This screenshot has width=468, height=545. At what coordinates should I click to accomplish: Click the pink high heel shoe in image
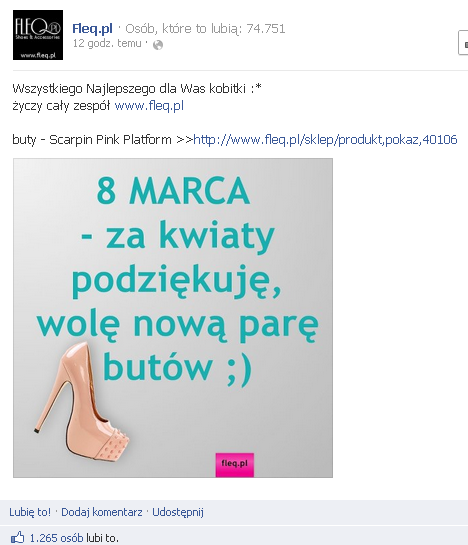click(81, 401)
